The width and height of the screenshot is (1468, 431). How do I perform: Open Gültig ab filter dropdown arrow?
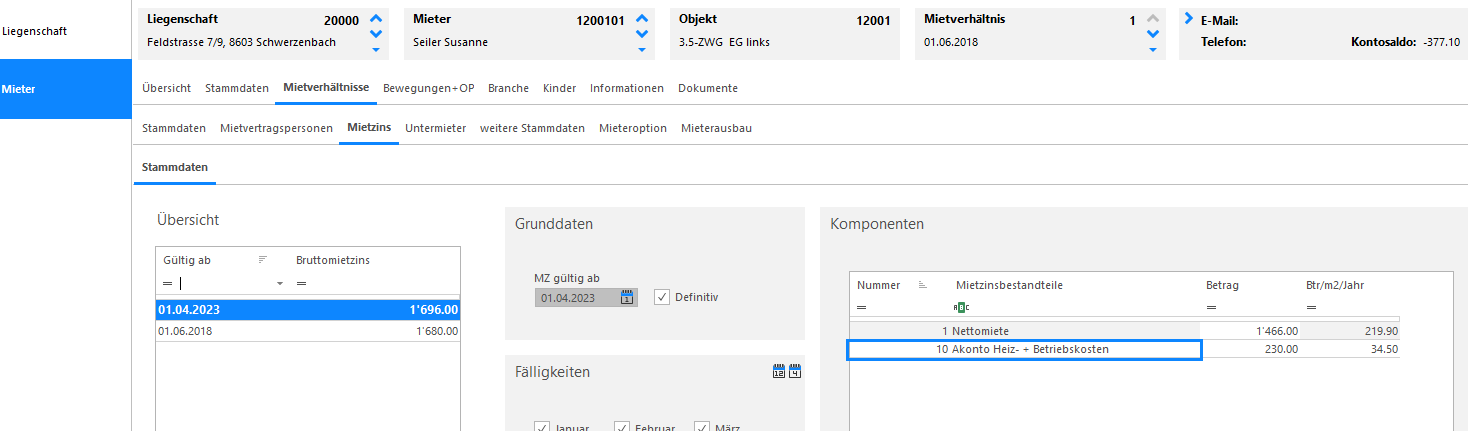280,283
